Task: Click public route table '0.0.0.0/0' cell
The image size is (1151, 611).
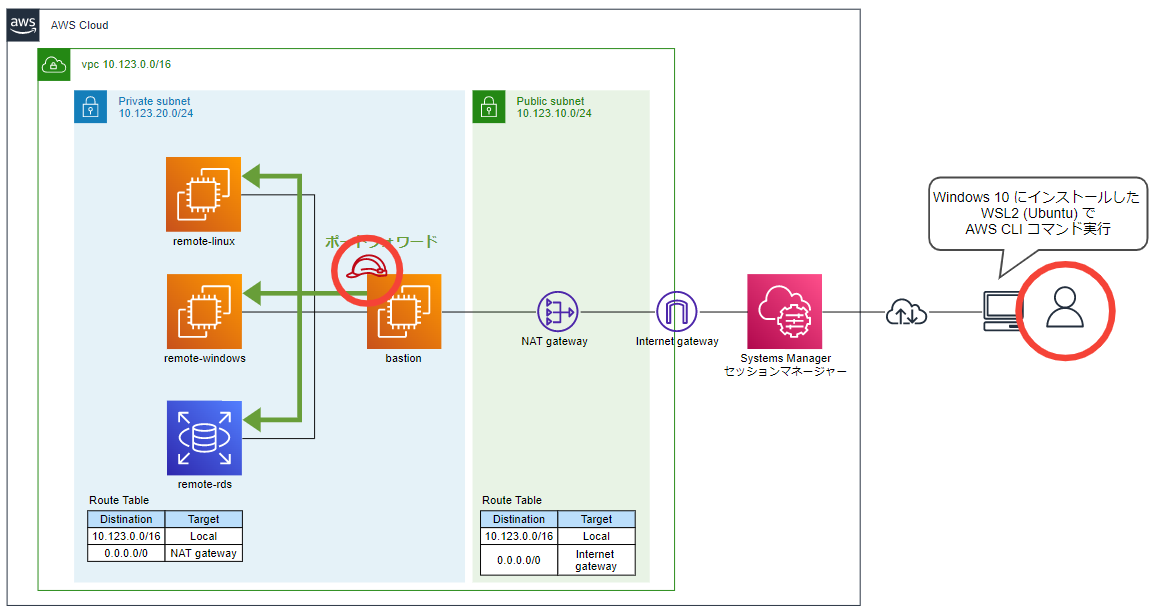Action: tap(519, 560)
